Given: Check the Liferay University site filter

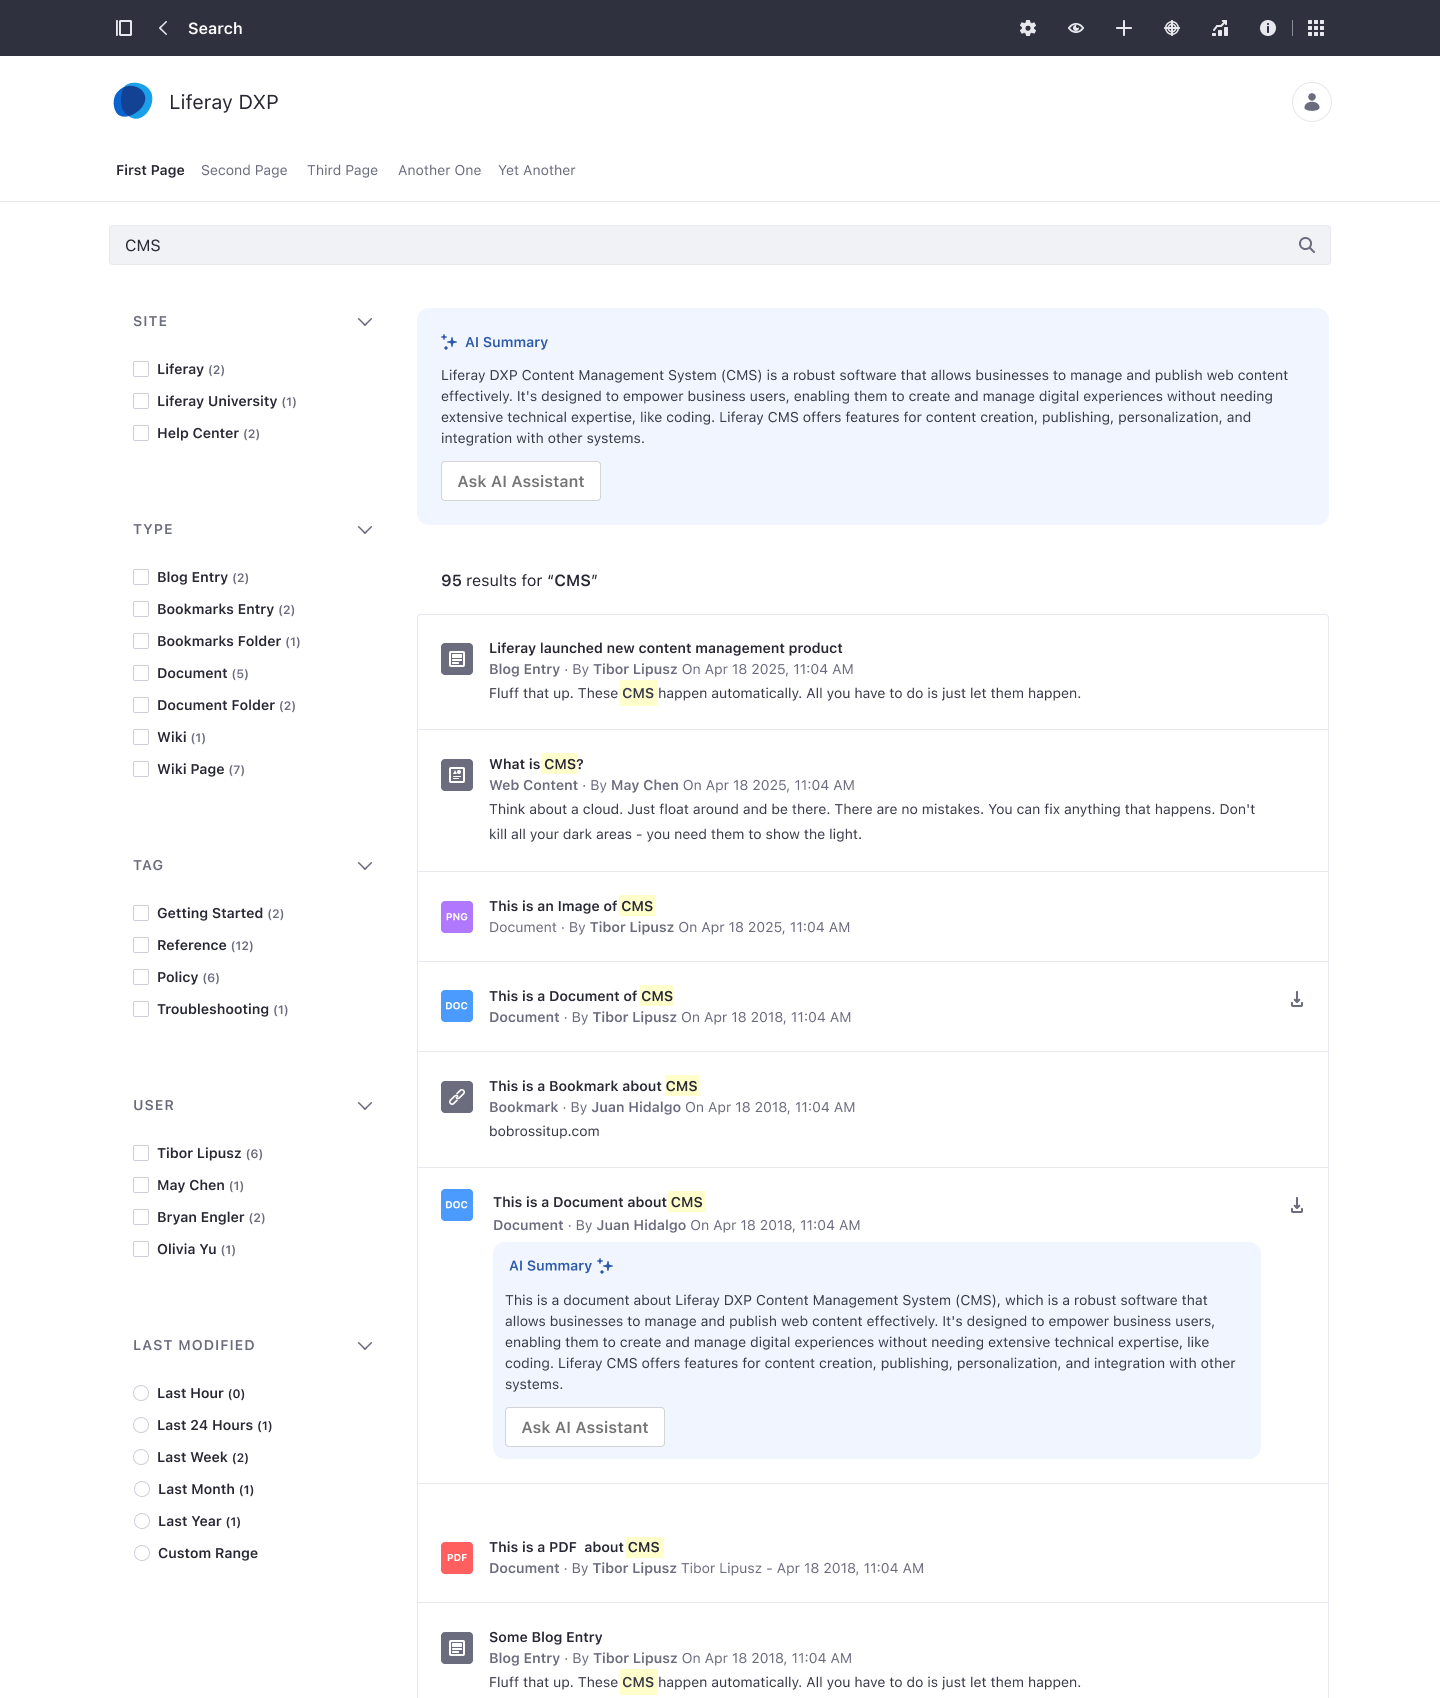Looking at the screenshot, I should [x=141, y=401].
